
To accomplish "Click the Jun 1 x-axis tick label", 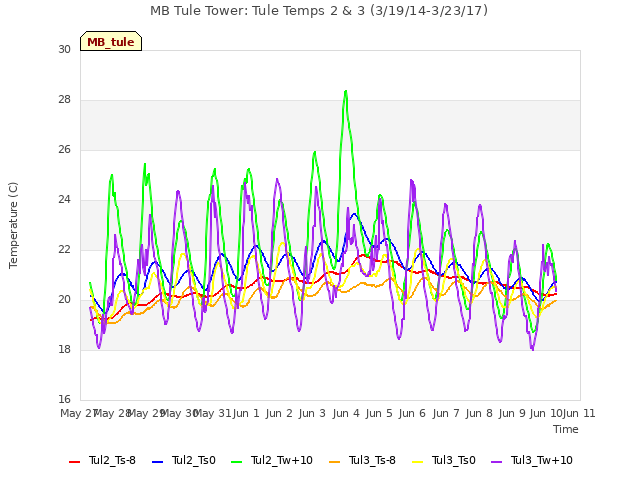I will [x=246, y=413].
